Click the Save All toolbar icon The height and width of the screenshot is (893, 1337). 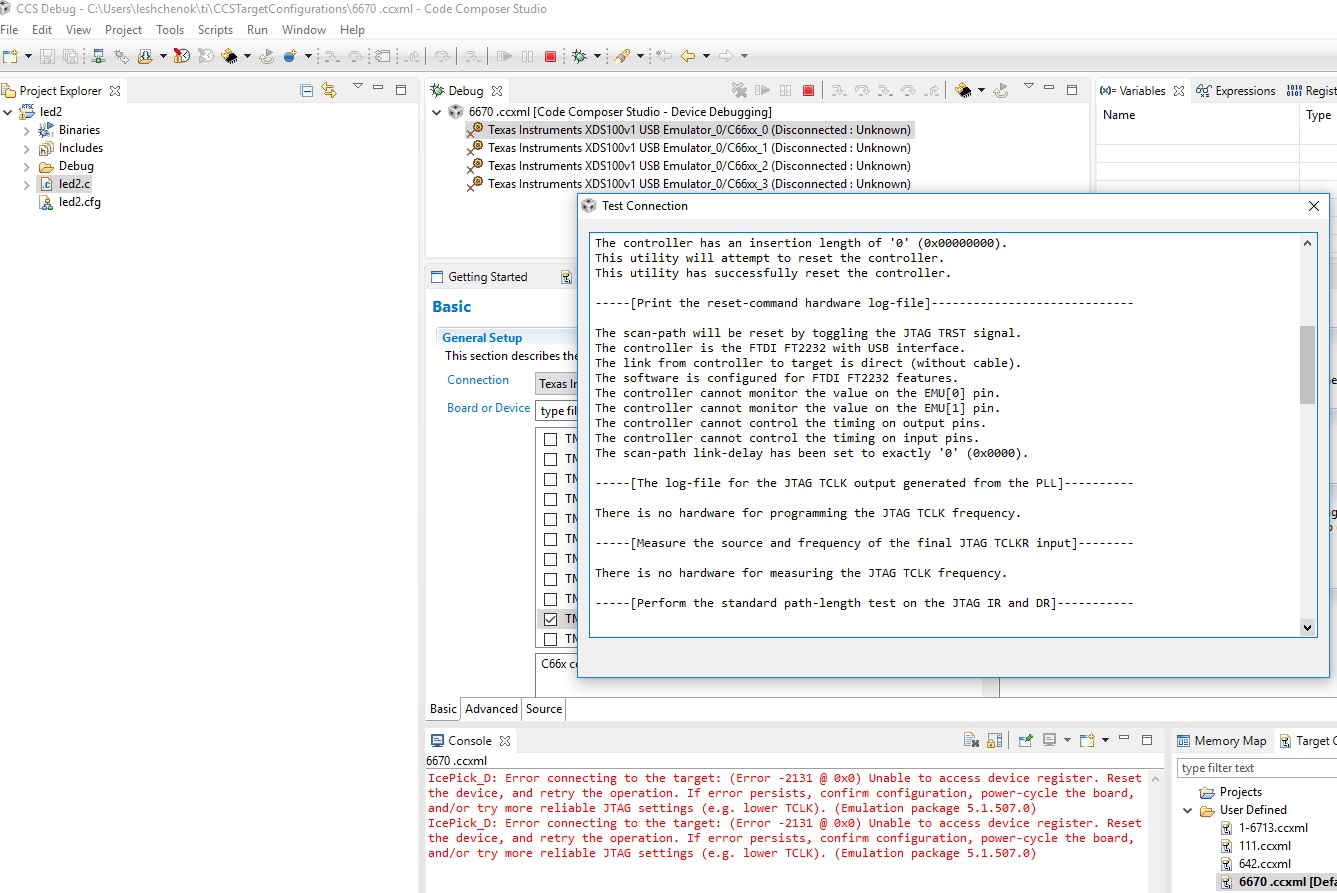pos(70,57)
